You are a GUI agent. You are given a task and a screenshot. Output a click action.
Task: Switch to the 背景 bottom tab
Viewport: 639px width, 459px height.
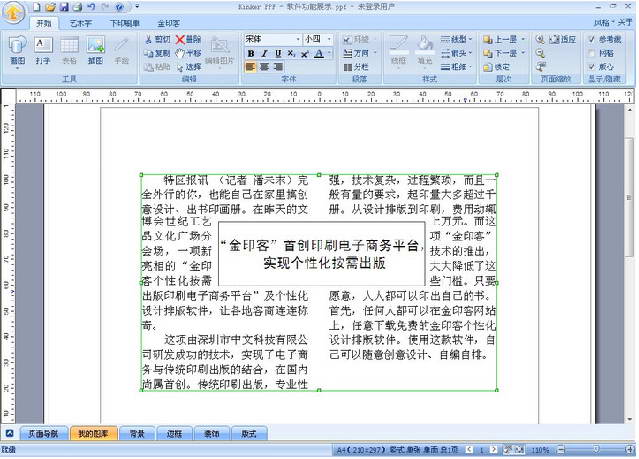pyautogui.click(x=137, y=434)
